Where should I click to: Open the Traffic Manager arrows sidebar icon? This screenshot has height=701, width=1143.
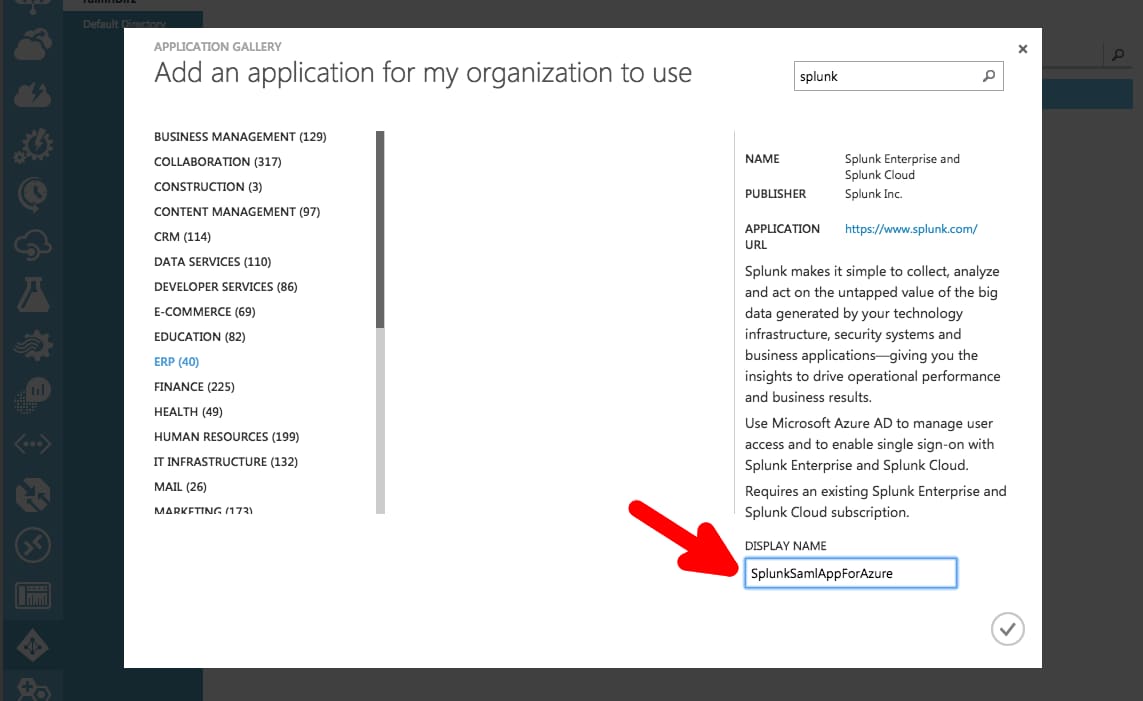pos(33,494)
